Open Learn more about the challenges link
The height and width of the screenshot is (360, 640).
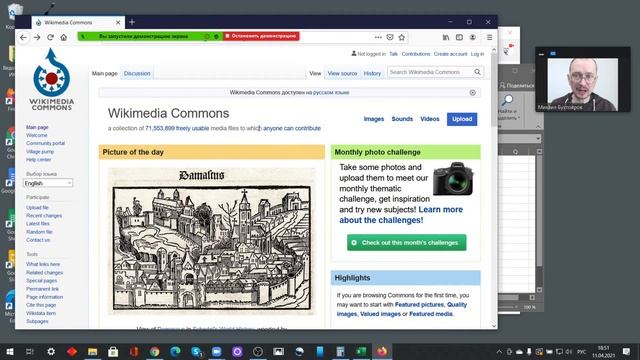coord(401,215)
